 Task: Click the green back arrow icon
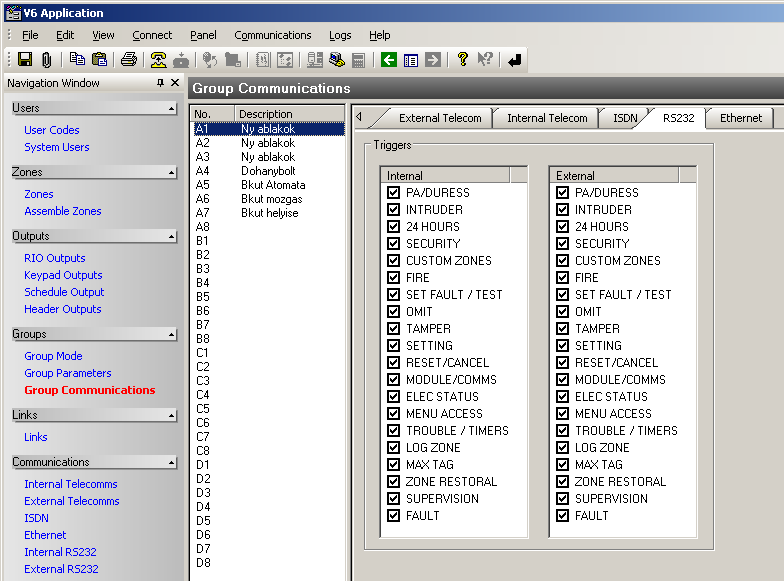(389, 60)
